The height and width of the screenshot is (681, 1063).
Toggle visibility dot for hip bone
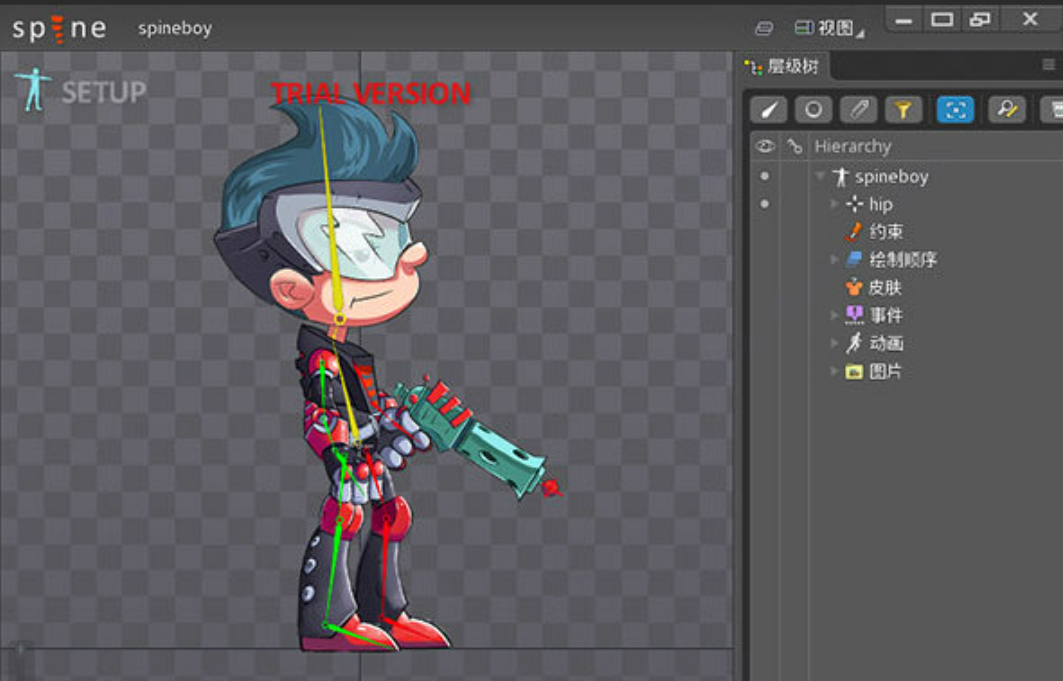coord(765,204)
